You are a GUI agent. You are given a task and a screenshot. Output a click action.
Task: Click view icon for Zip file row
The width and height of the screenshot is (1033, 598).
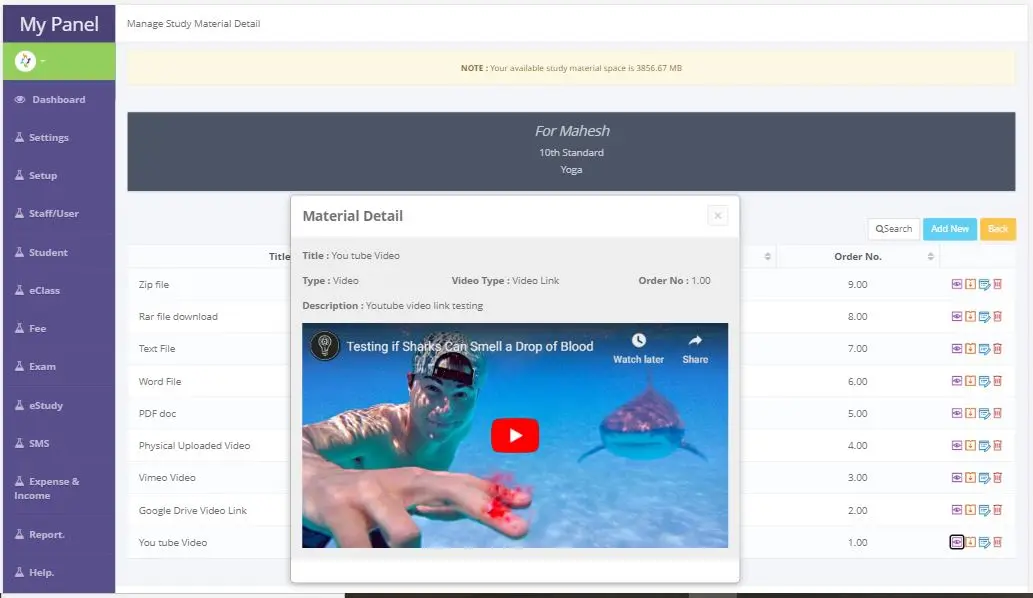pyautogui.click(x=956, y=285)
